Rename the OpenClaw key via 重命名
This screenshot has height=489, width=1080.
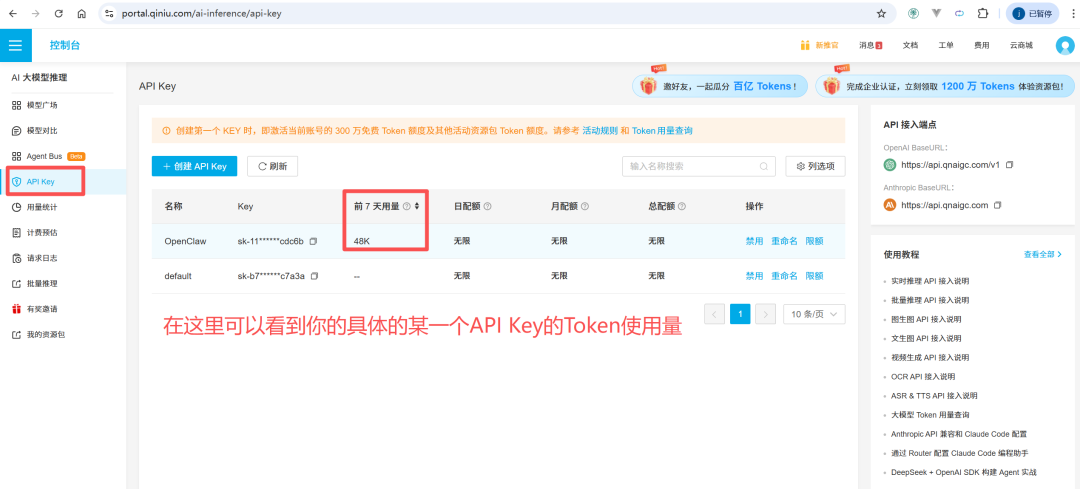(784, 241)
